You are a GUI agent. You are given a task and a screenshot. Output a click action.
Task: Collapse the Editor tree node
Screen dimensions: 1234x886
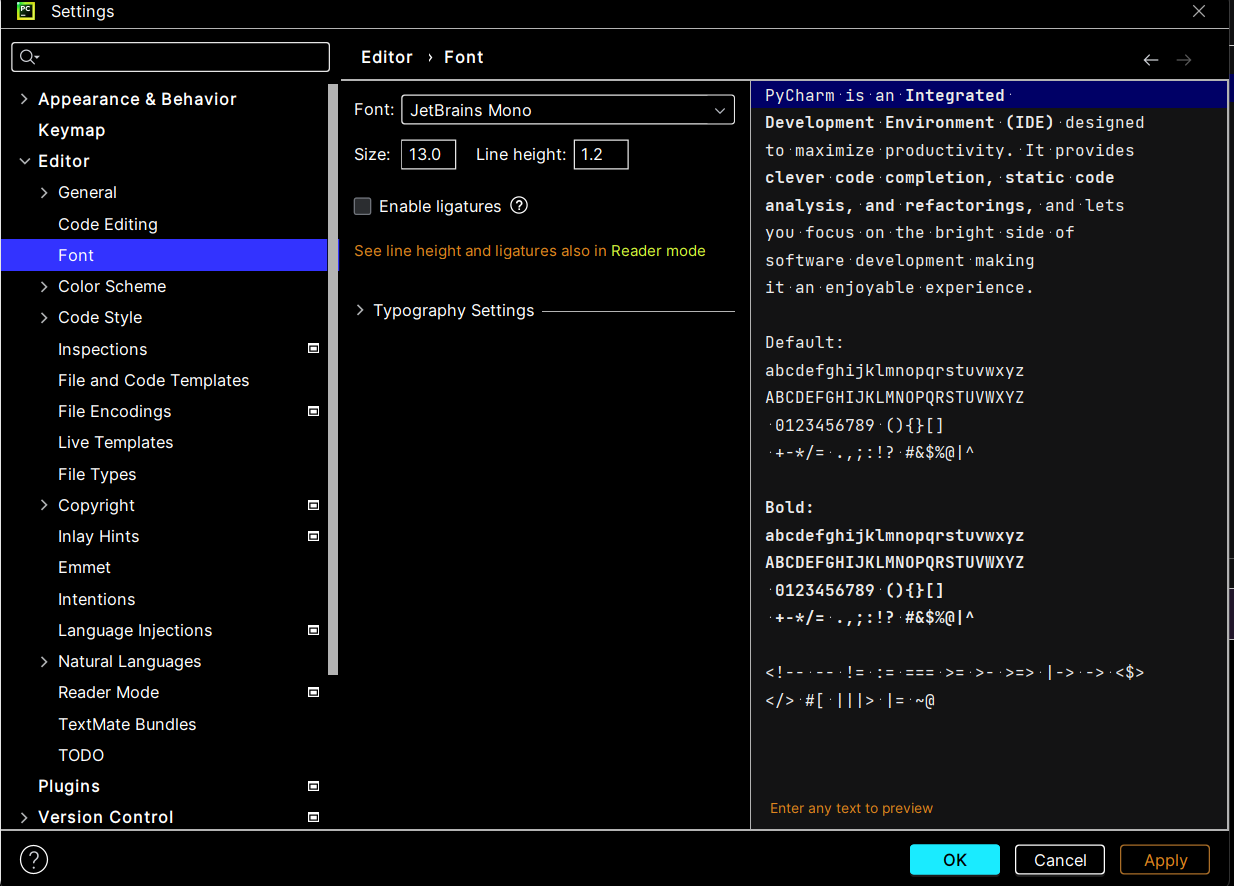[24, 161]
